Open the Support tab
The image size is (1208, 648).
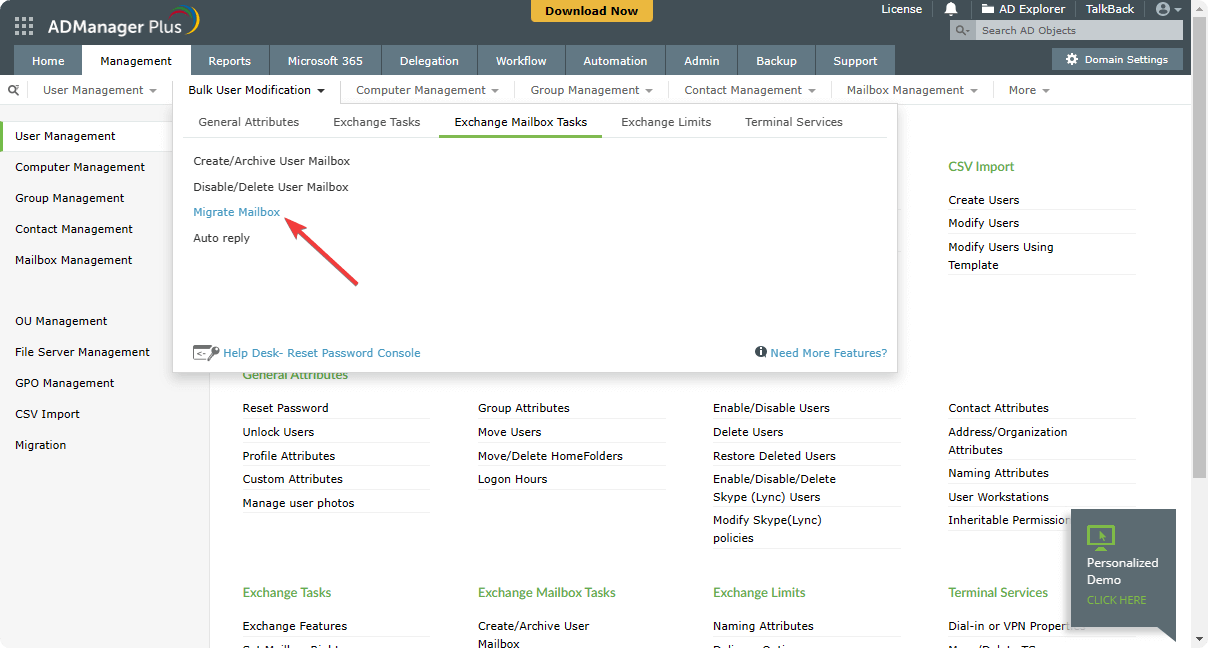855,61
